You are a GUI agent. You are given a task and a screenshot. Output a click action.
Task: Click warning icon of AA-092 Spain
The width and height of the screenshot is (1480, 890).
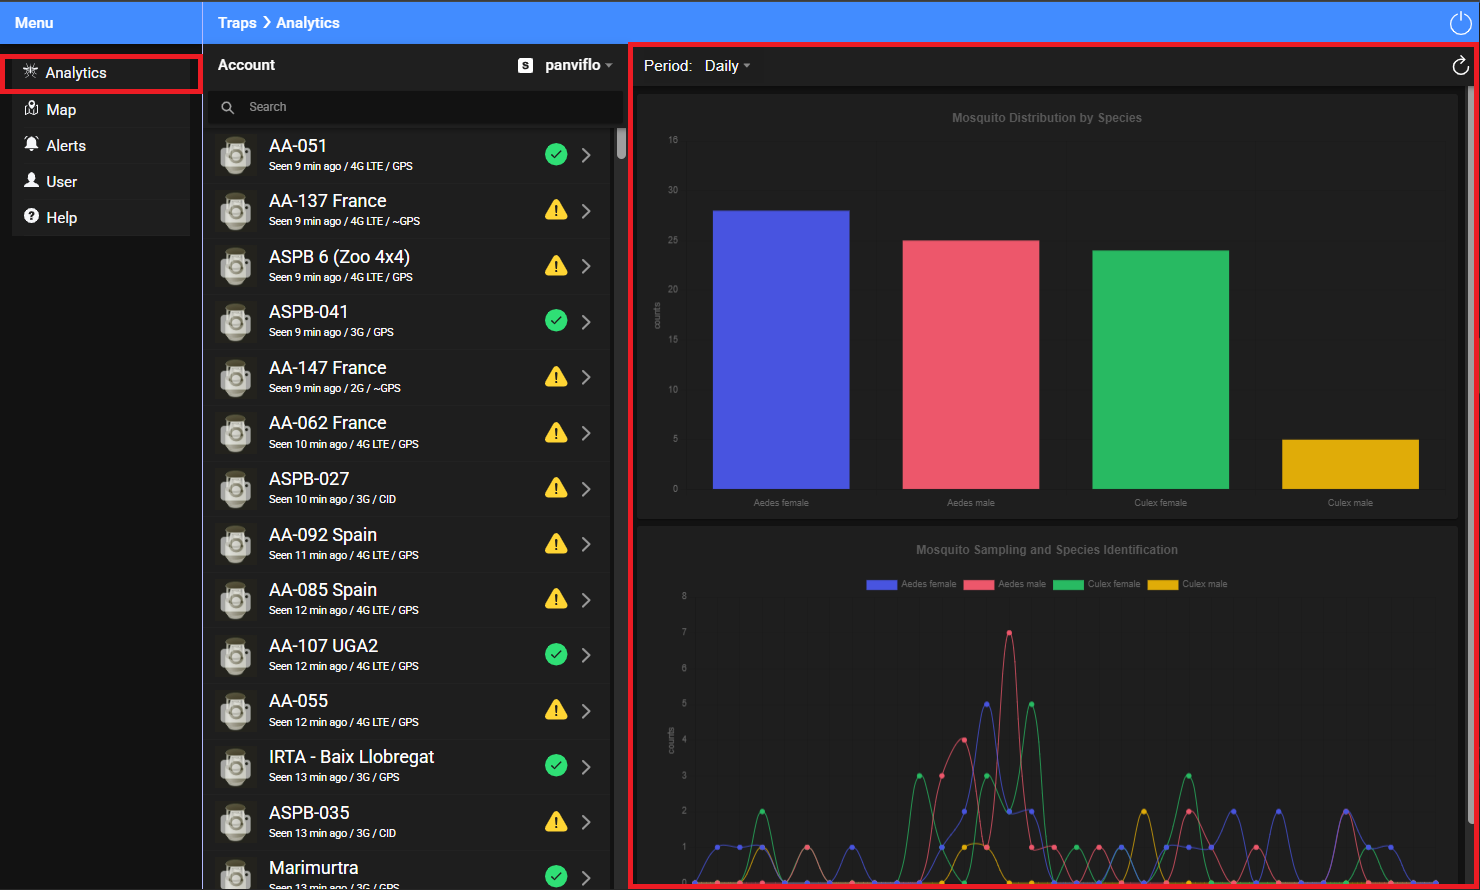click(x=556, y=543)
